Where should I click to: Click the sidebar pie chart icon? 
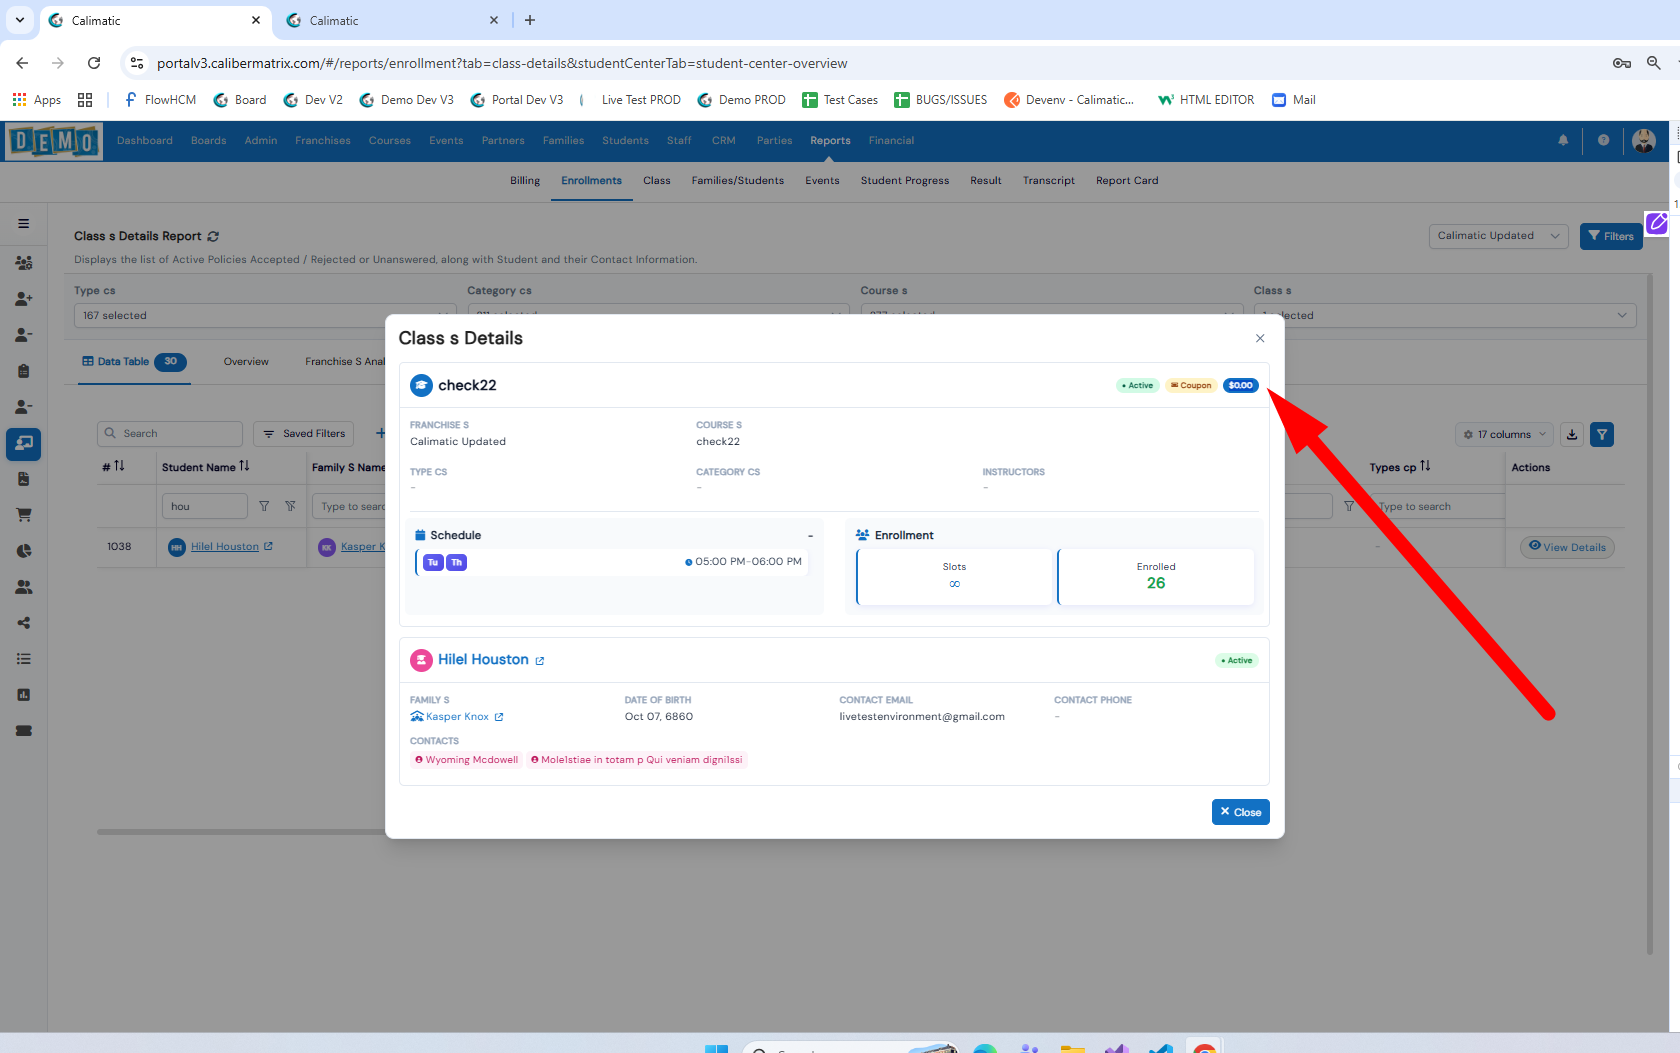coord(24,551)
